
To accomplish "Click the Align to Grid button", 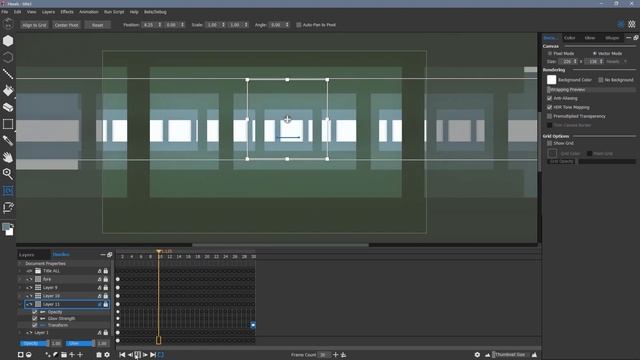I will pos(34,25).
